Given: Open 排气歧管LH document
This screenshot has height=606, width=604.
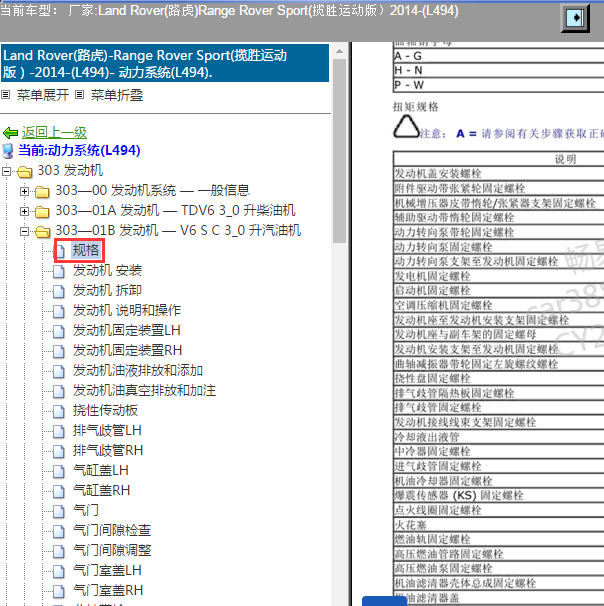Looking at the screenshot, I should tap(107, 431).
